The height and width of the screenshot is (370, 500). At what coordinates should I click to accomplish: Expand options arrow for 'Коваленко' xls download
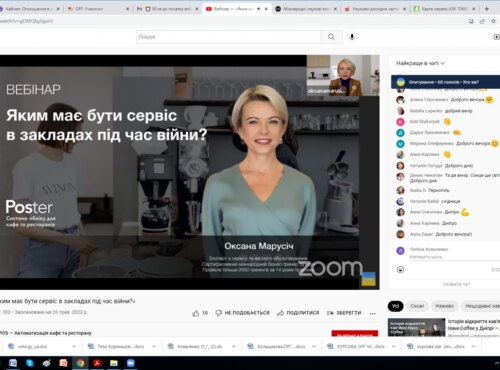point(233,347)
